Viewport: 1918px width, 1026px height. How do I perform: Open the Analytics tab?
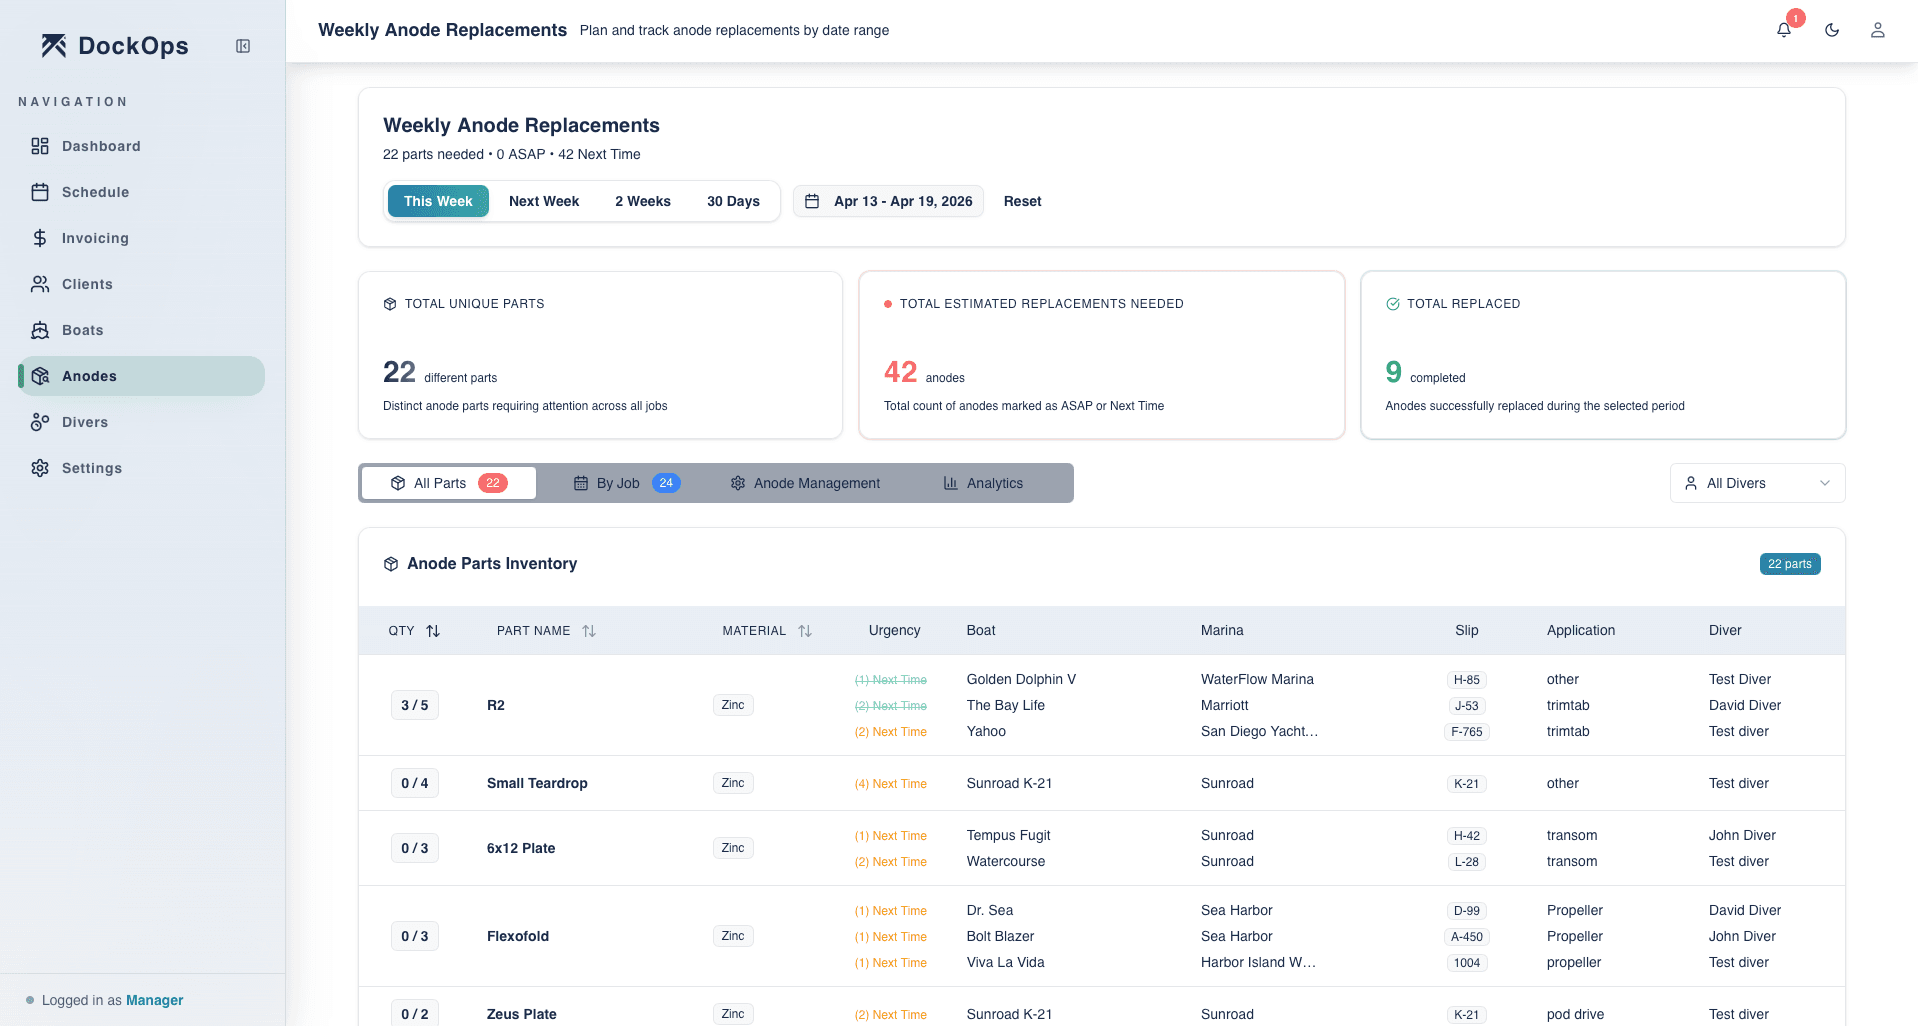coord(983,483)
